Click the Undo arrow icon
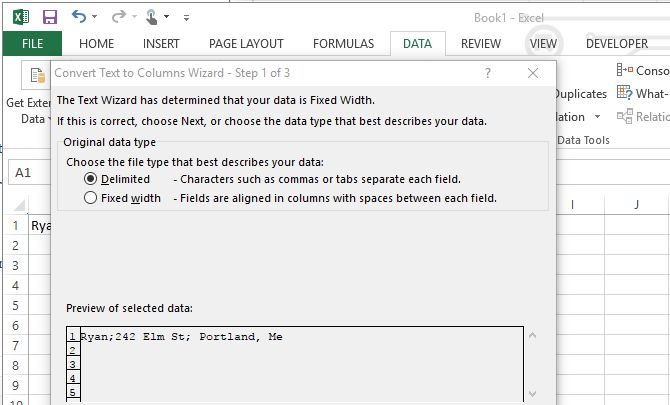Screen dimensions: 670x405 click(79, 17)
